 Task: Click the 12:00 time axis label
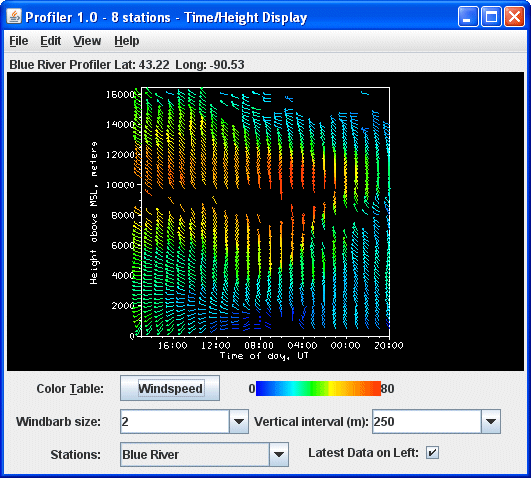[x=216, y=346]
